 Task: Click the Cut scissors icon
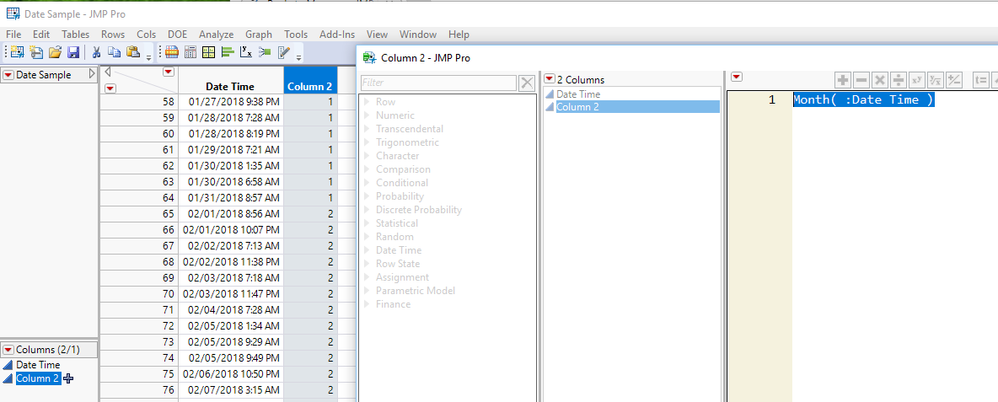point(97,52)
